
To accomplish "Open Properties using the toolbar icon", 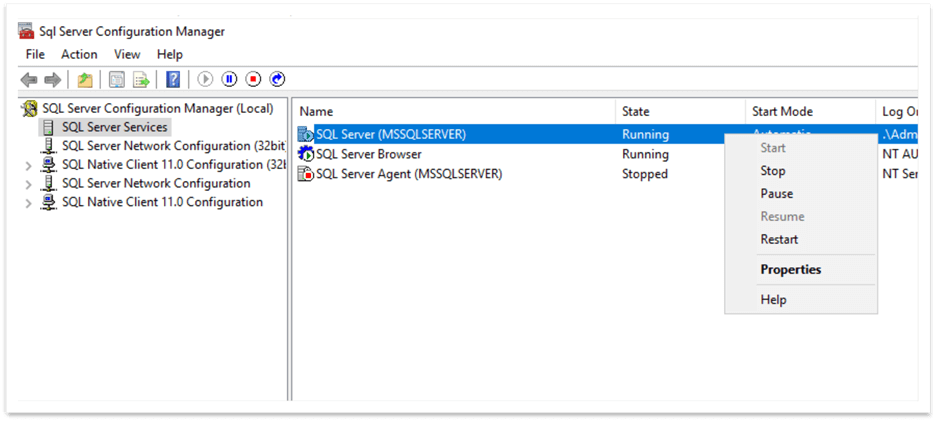I will [116, 80].
